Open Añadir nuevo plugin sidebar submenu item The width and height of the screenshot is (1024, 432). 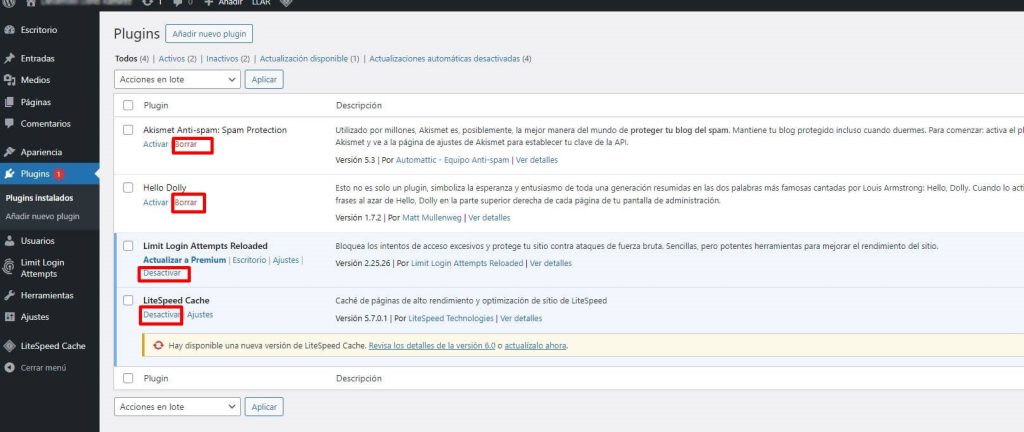coord(42,216)
